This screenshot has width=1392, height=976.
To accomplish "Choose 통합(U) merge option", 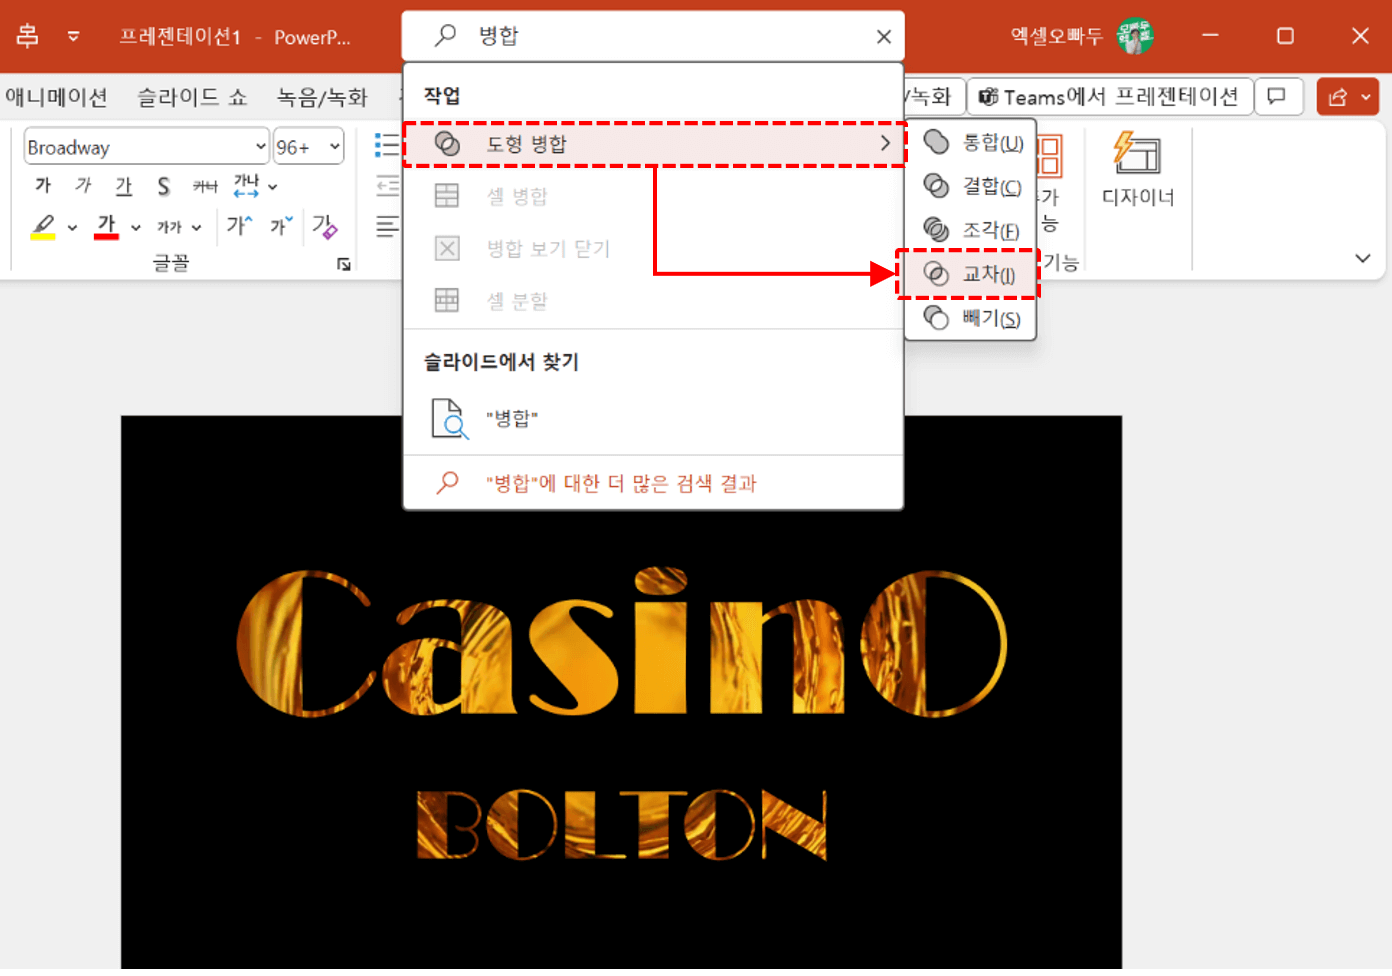I will (x=971, y=143).
